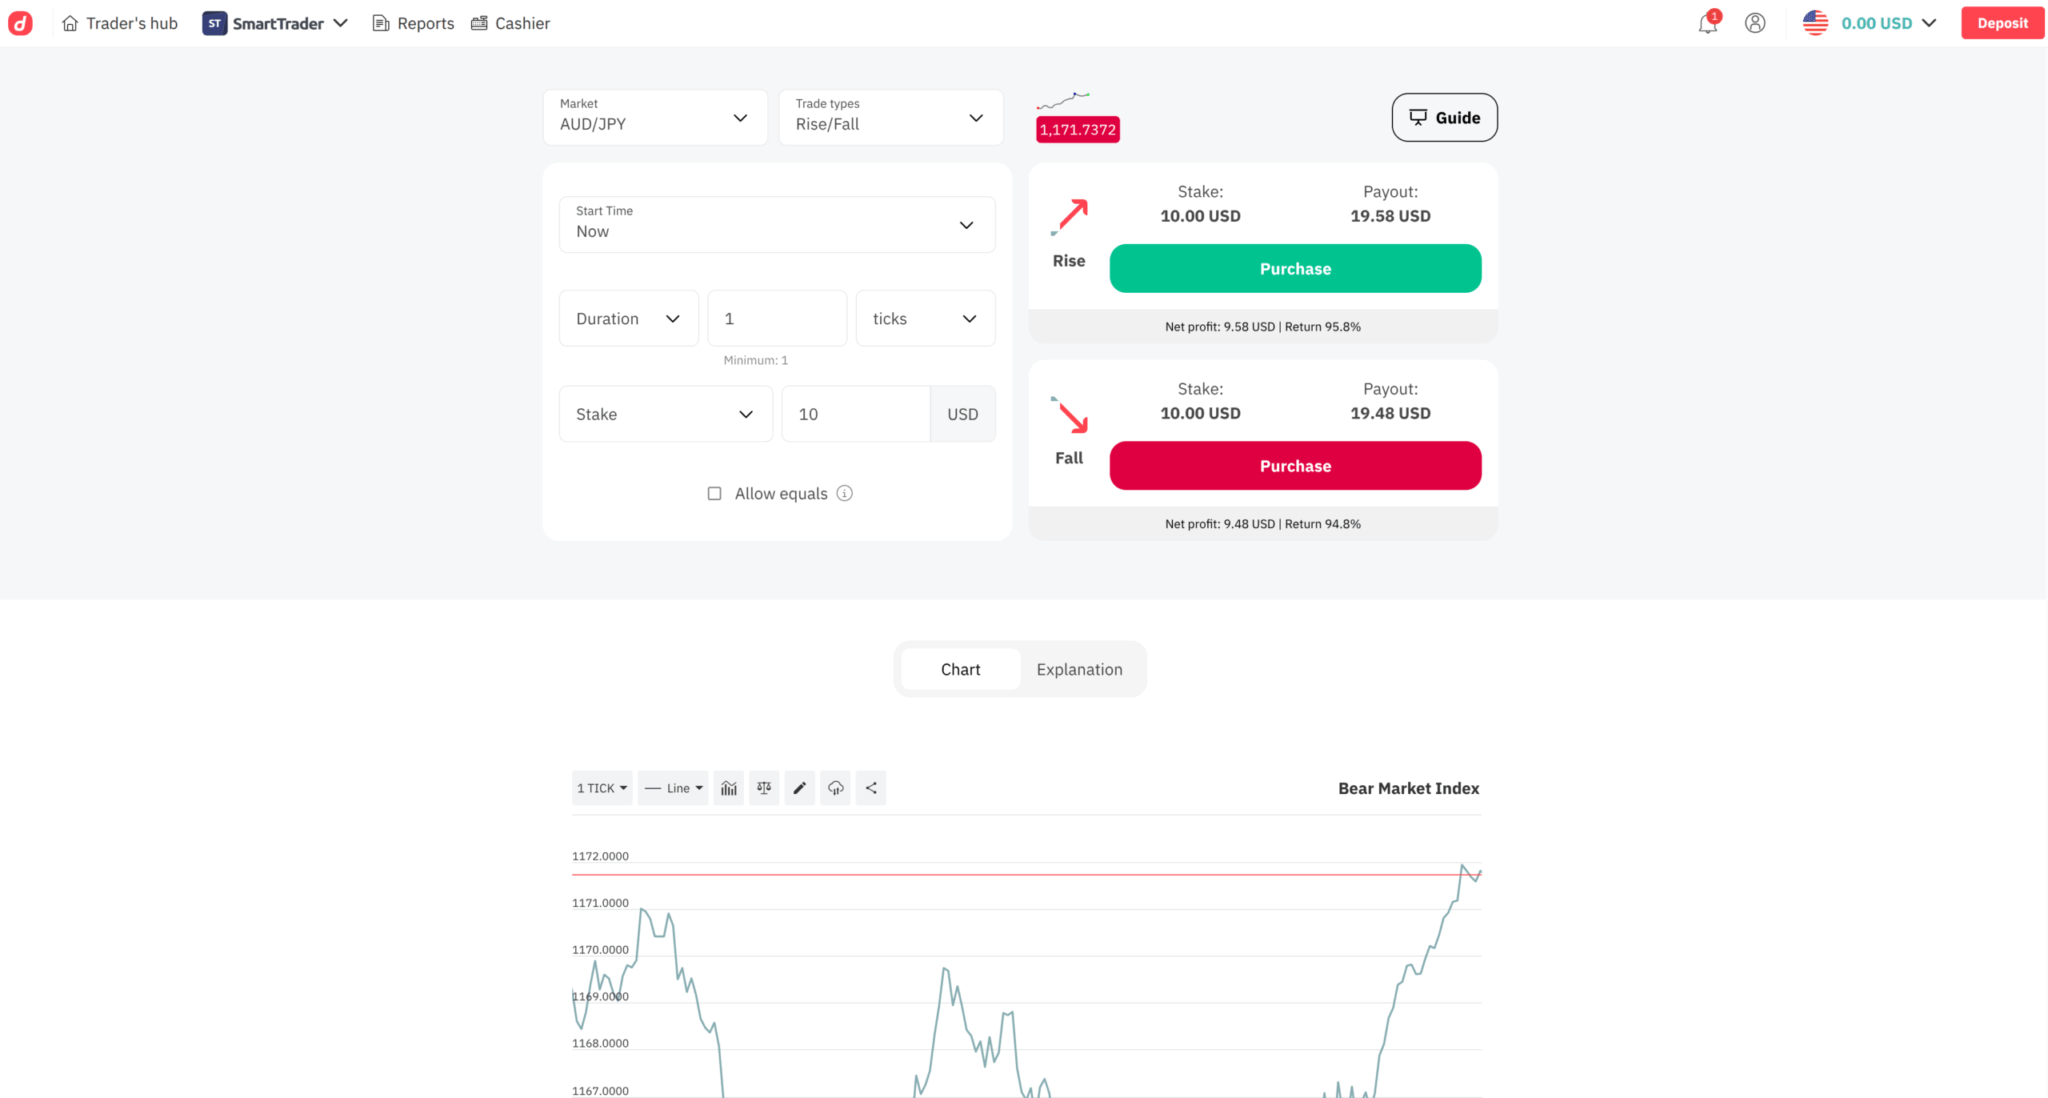The image size is (2048, 1098).
Task: Click the stake amount input field
Action: (855, 414)
